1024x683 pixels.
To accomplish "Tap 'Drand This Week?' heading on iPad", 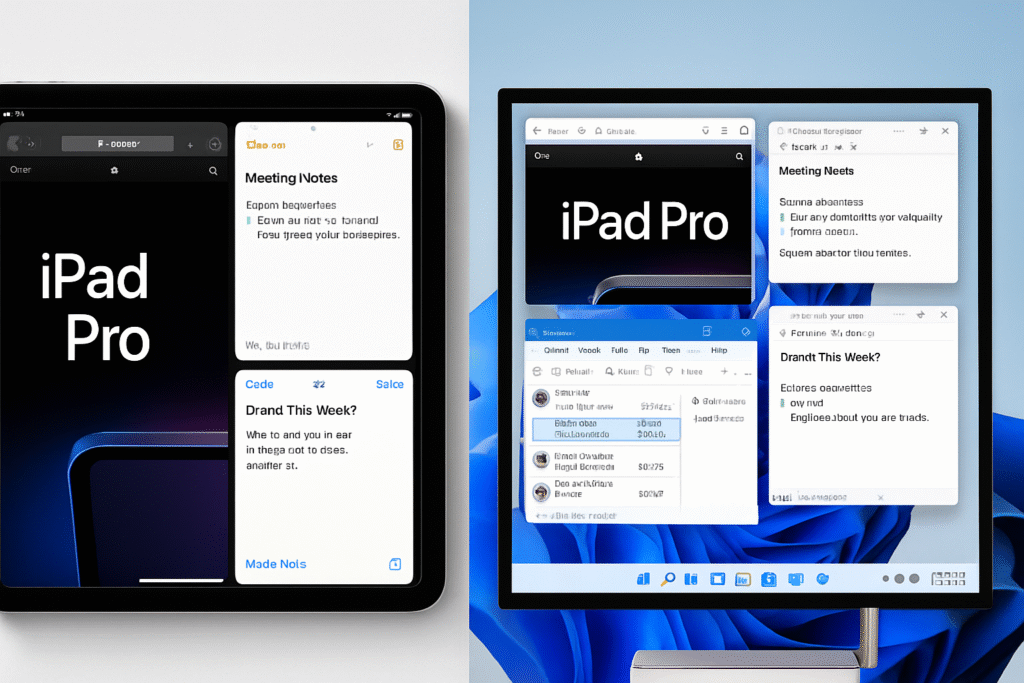I will 301,411.
